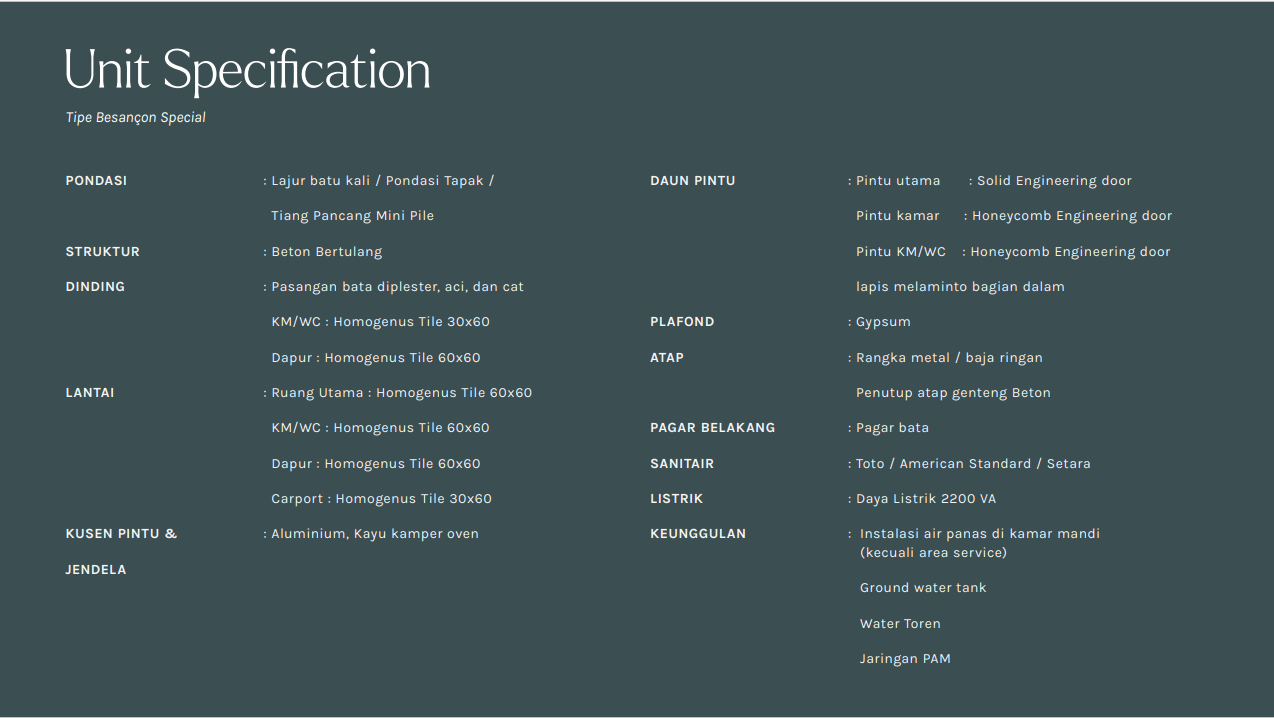Select Pasangan bata diplester, aci, dan cat

click(x=397, y=287)
